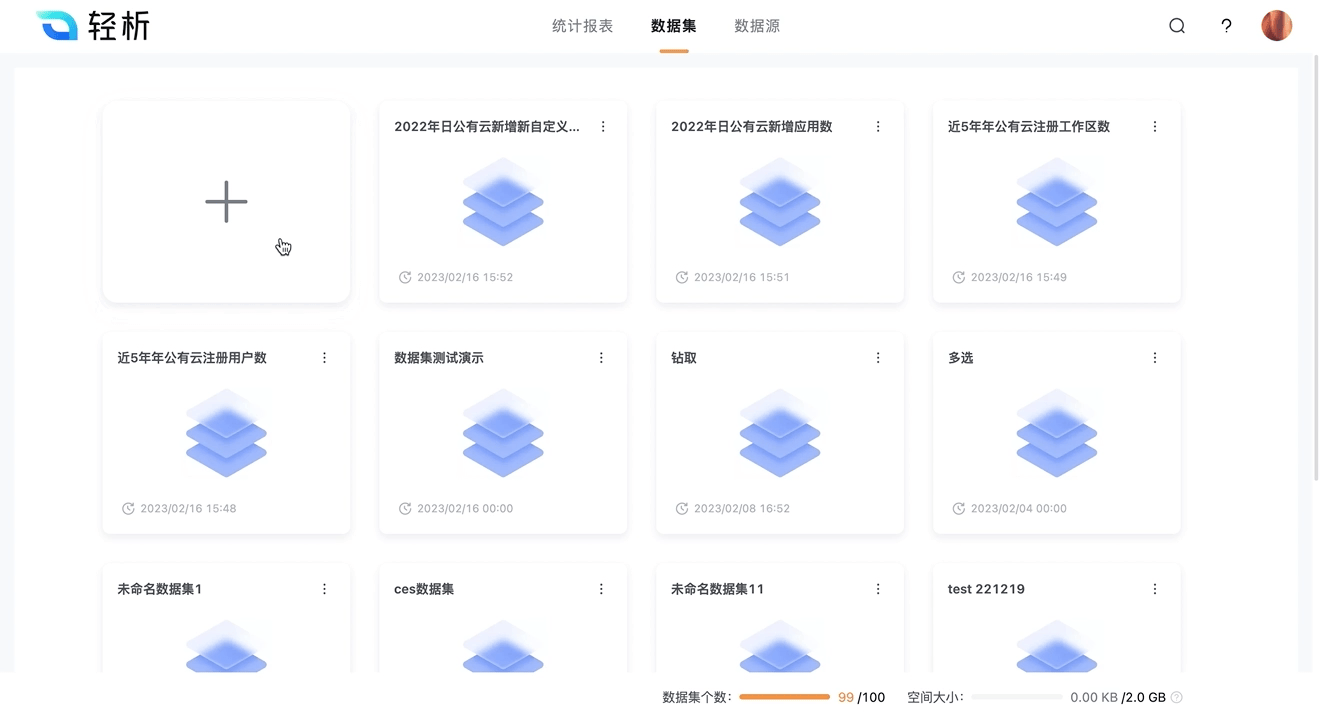The width and height of the screenshot is (1320, 720).
Task: Open more options for 近5年年公有云注册用户数 card
Action: coord(324,358)
